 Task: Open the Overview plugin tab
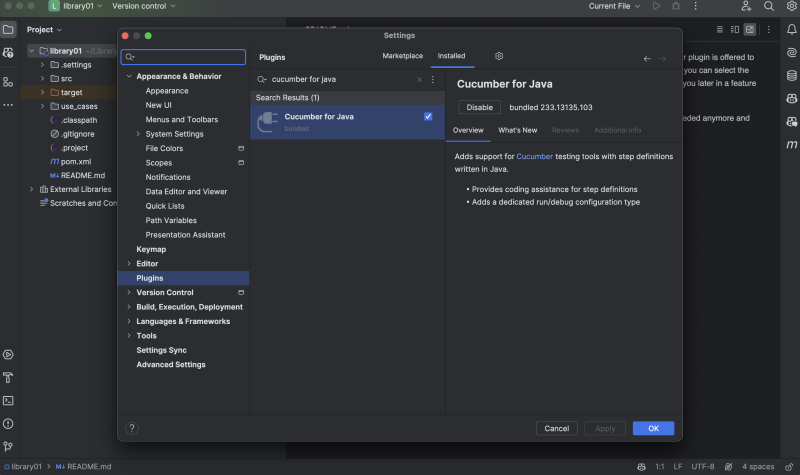468,130
